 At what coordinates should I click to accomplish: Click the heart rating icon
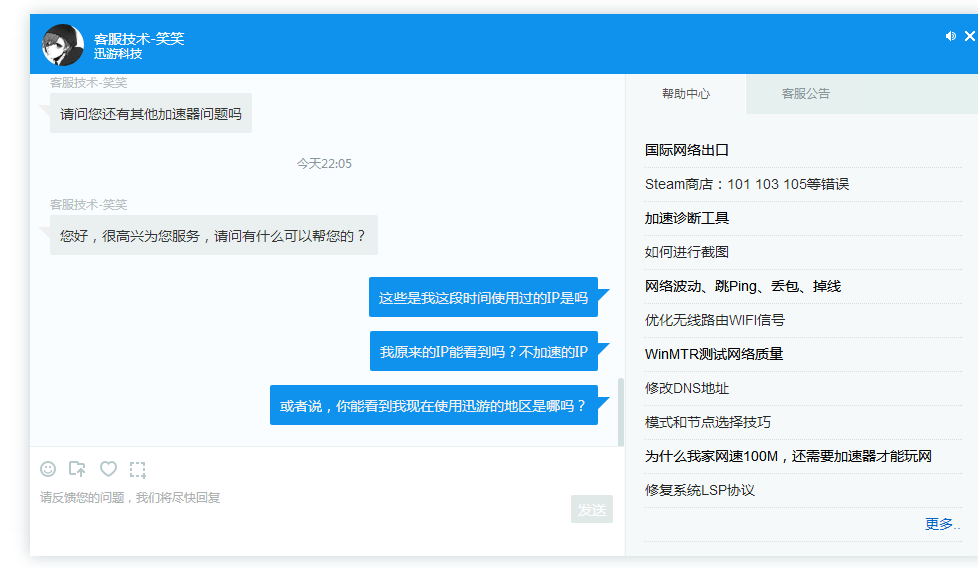108,469
